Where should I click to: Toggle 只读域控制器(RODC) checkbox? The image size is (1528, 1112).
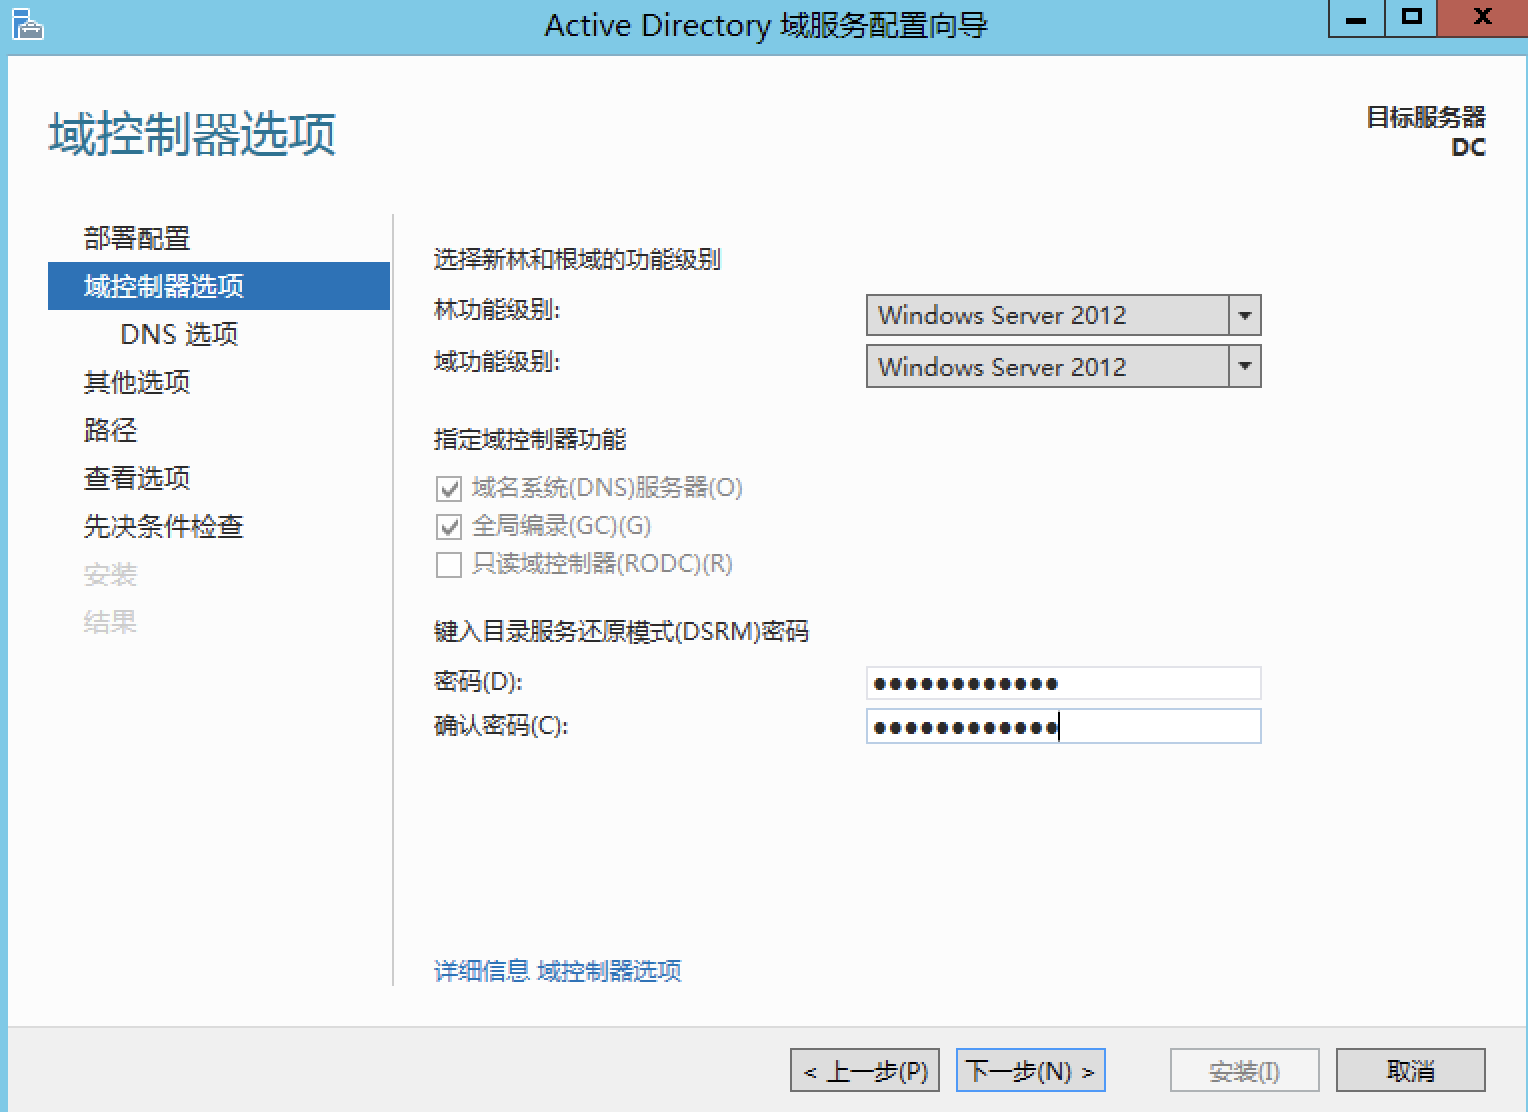[x=449, y=565]
